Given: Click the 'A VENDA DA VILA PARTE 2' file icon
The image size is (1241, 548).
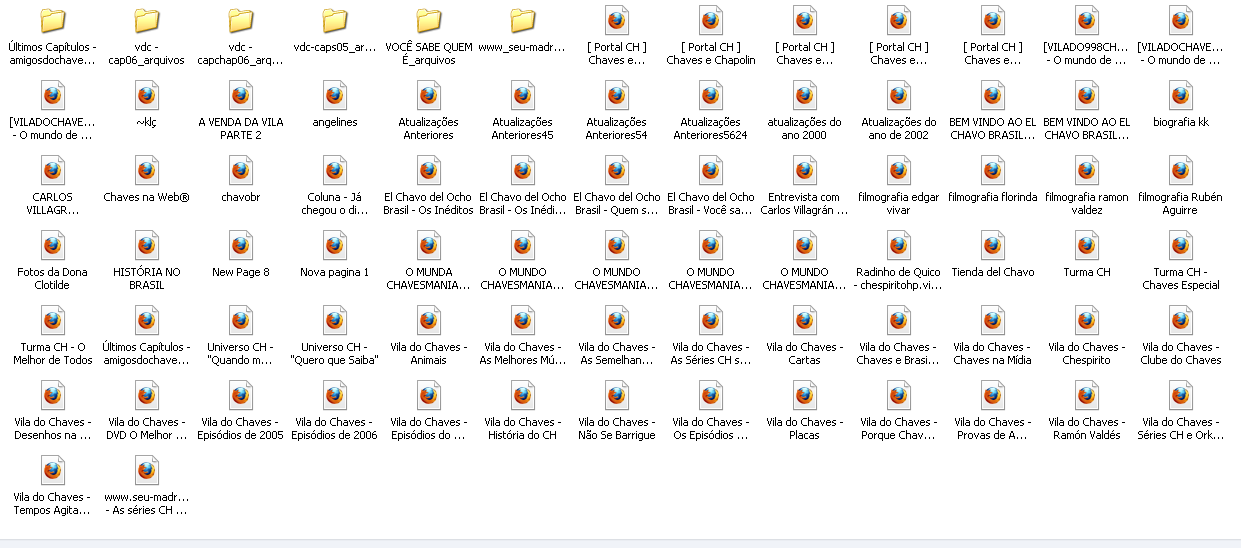Looking at the screenshot, I should pyautogui.click(x=240, y=96).
